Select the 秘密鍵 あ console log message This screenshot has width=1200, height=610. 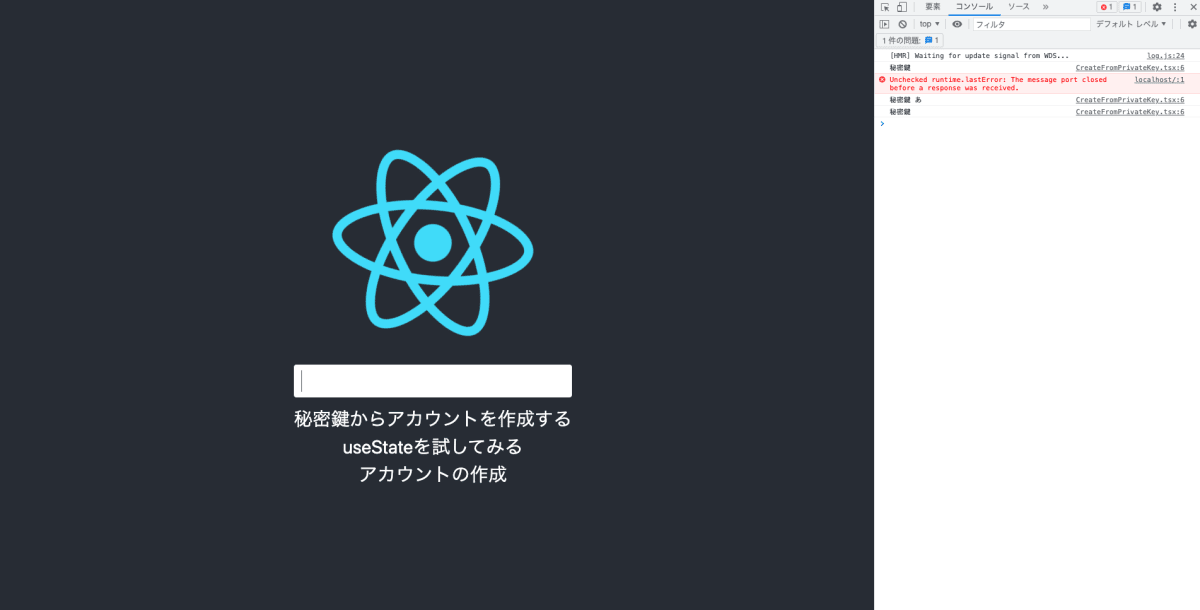pos(906,100)
